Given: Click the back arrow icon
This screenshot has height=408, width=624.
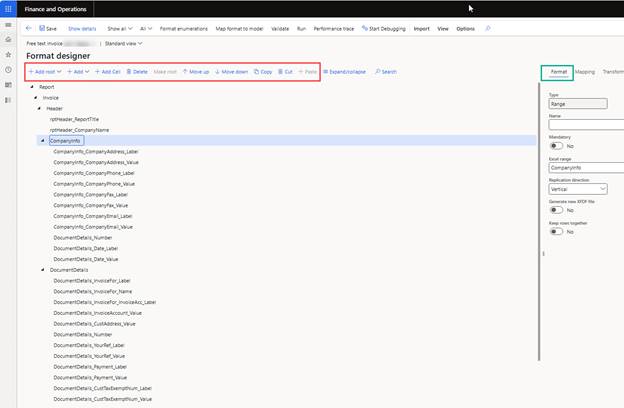Looking at the screenshot, I should (28, 29).
